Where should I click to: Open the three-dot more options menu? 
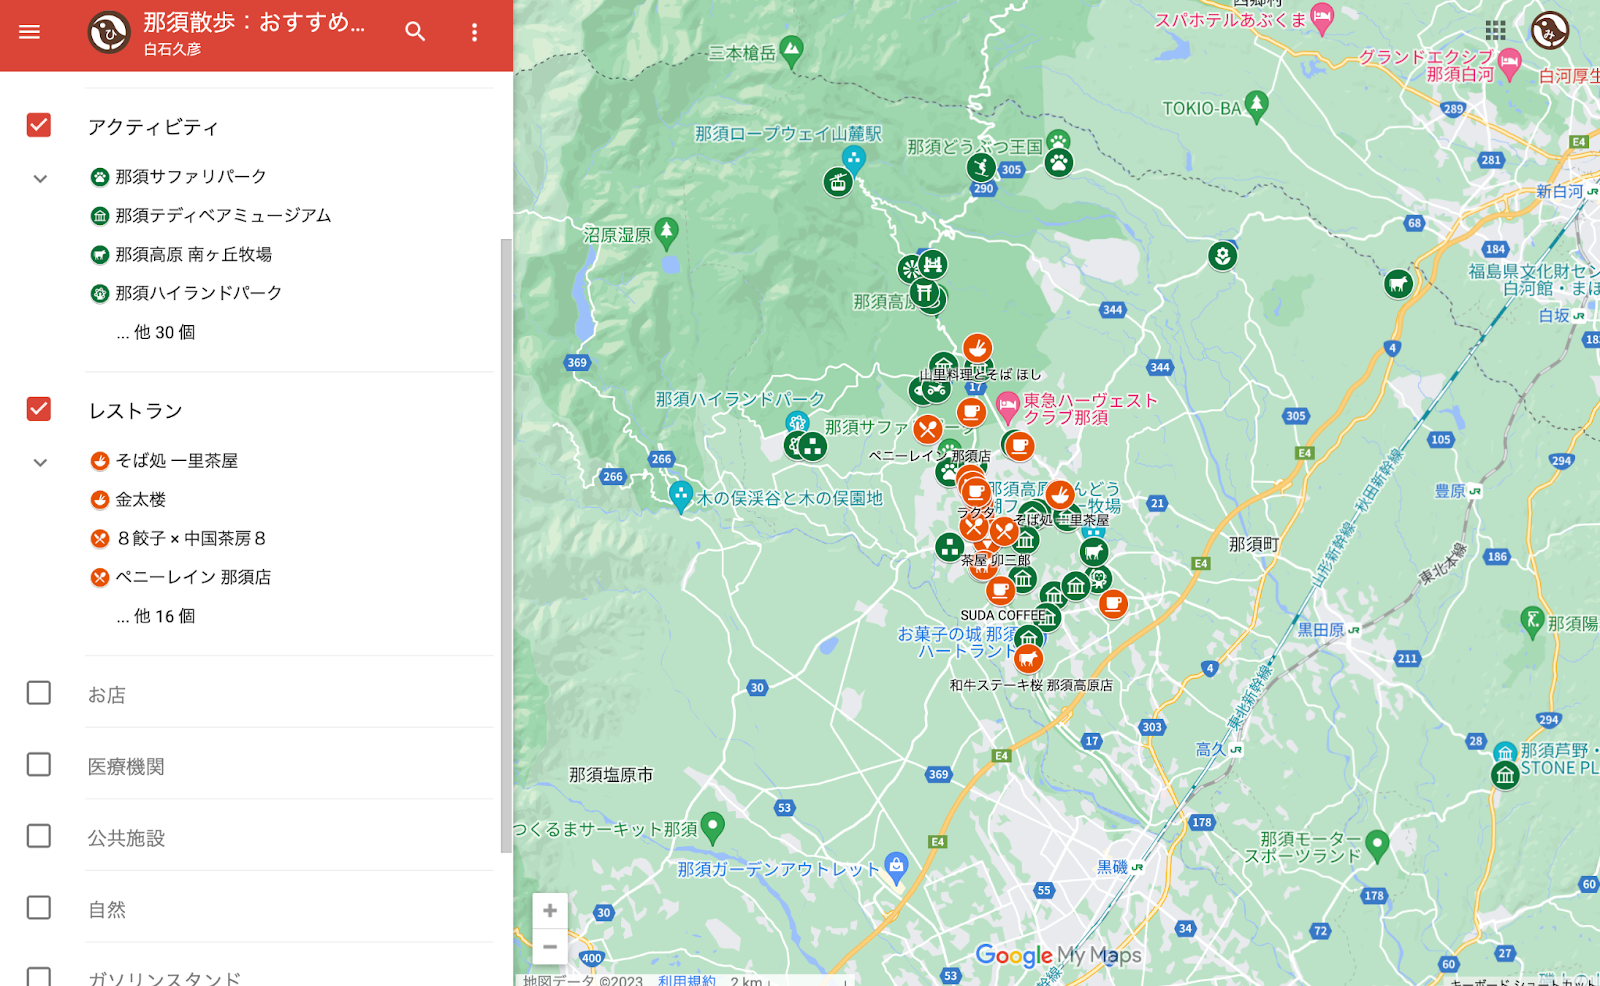click(474, 32)
